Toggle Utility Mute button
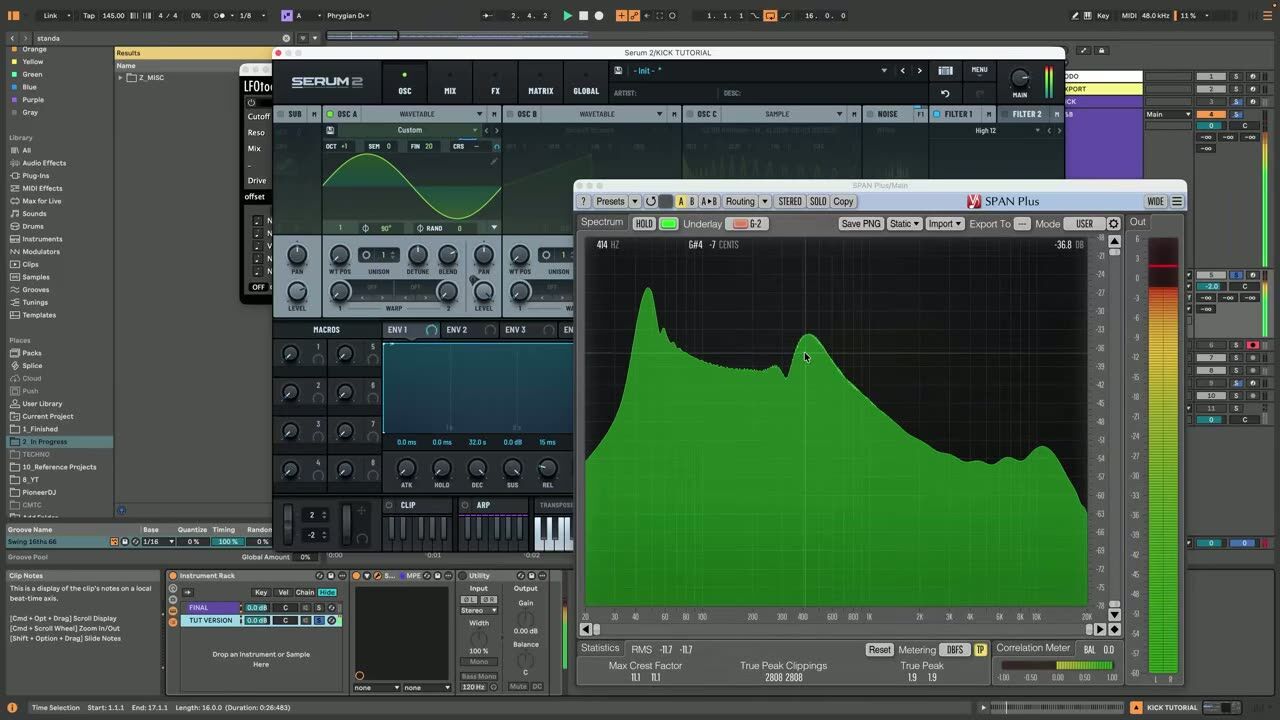1280x720 pixels. click(517, 687)
